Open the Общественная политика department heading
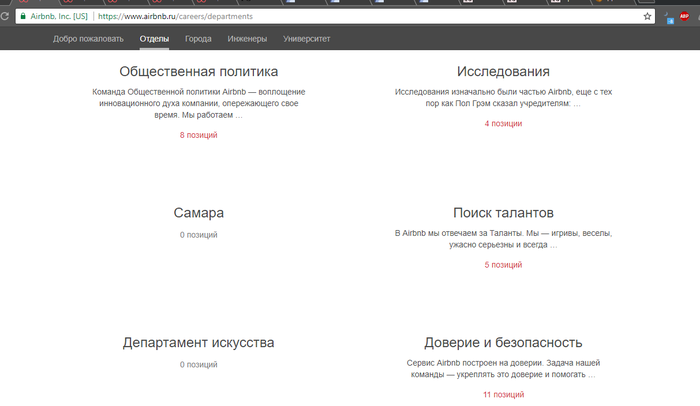 tap(198, 72)
